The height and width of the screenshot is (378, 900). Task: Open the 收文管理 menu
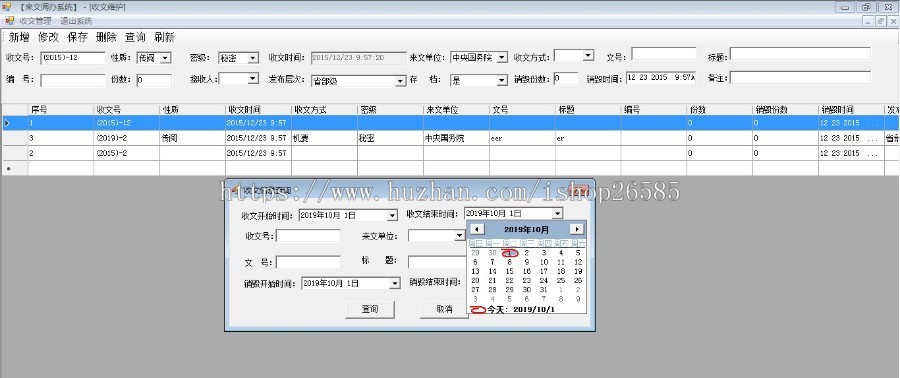(x=36, y=21)
